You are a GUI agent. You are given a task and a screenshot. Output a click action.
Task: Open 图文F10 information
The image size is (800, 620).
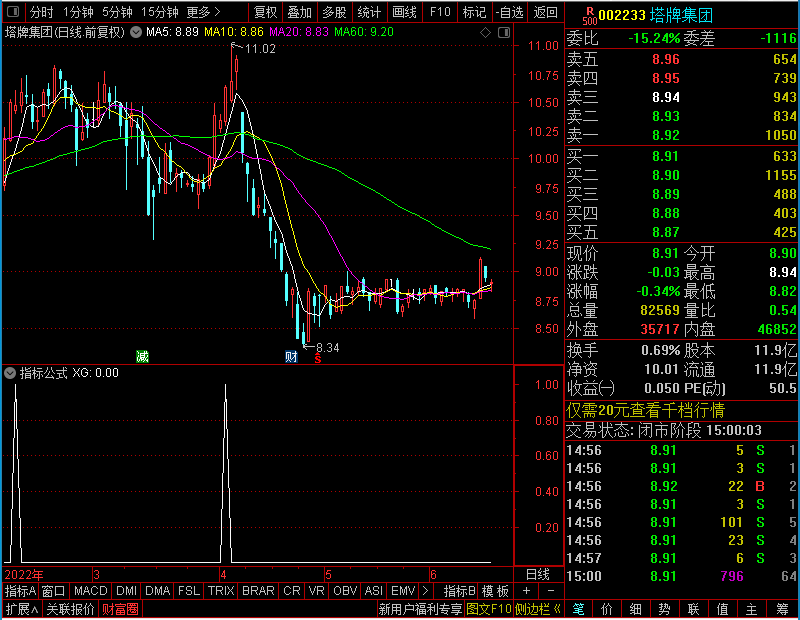tap(489, 609)
